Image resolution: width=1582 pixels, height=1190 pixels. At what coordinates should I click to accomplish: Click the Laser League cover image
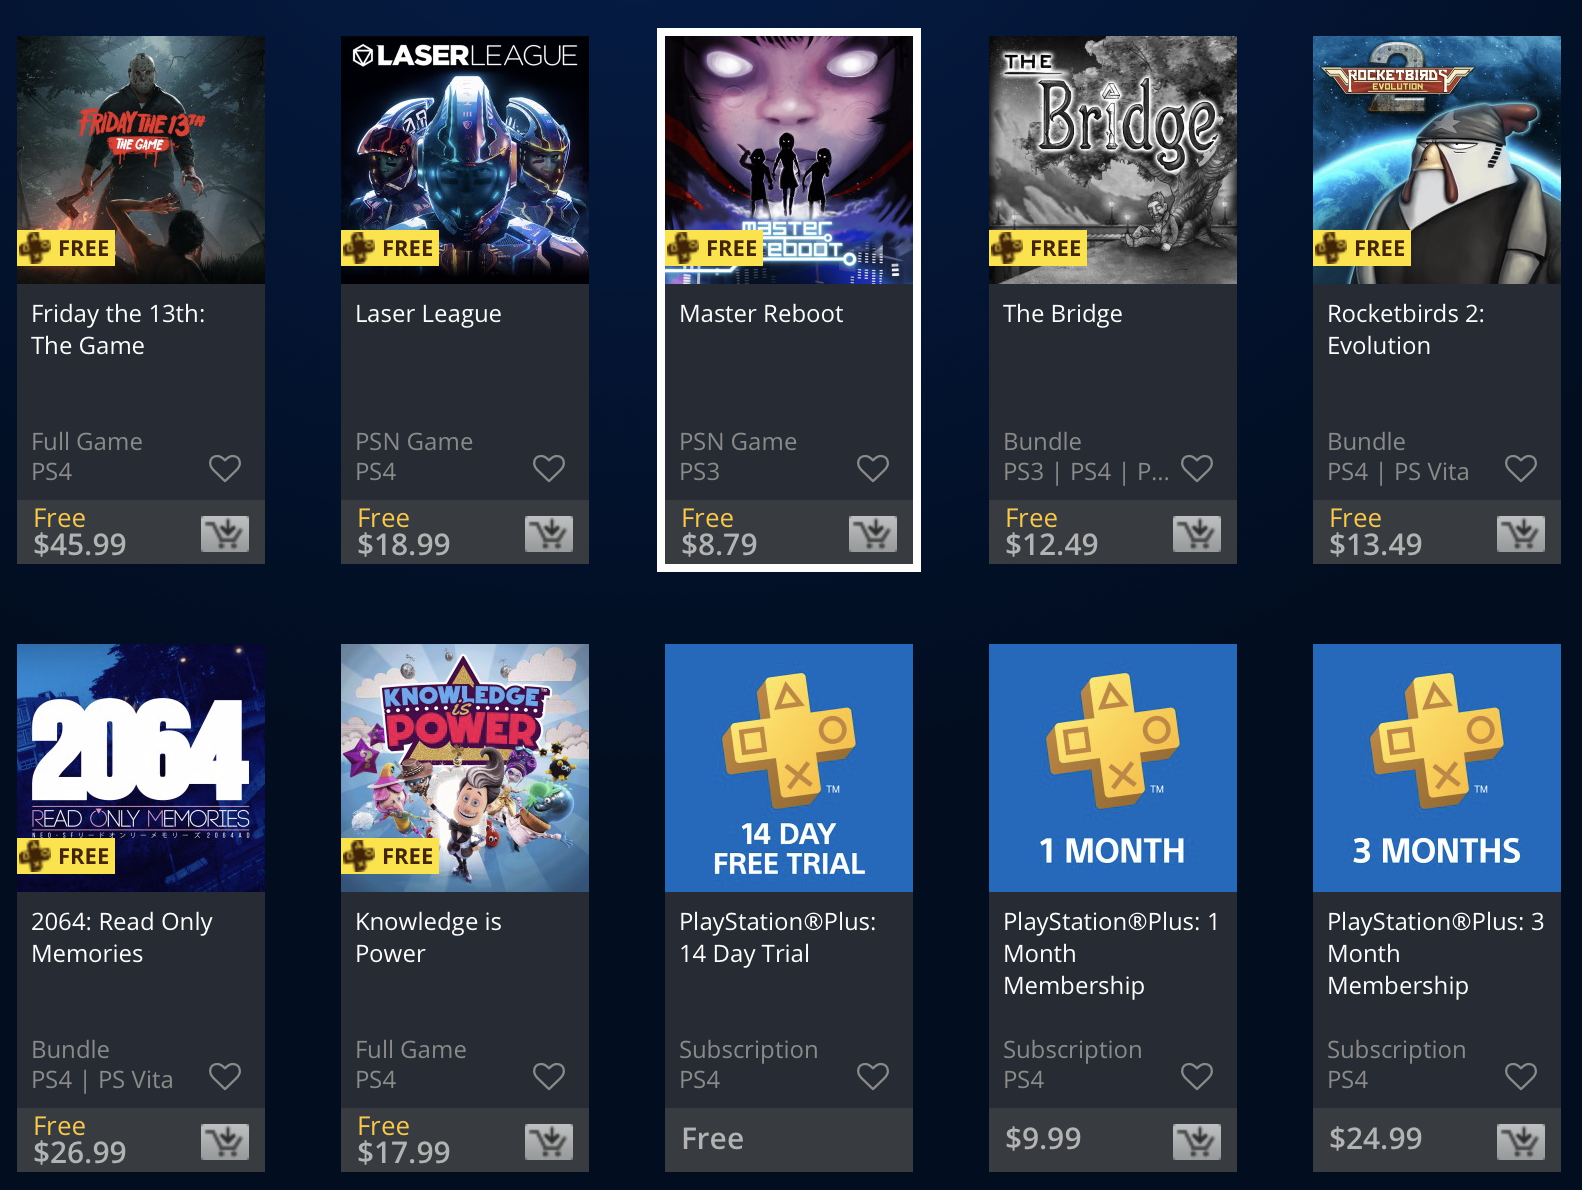pos(465,160)
